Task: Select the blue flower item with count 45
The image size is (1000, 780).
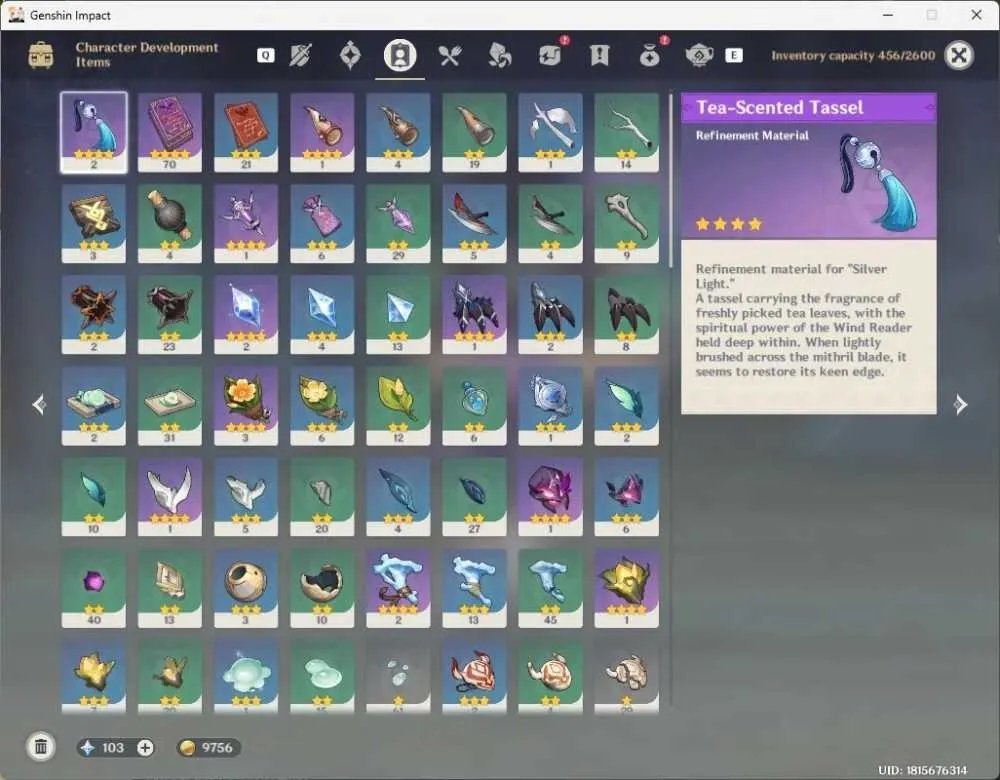Action: click(x=550, y=589)
